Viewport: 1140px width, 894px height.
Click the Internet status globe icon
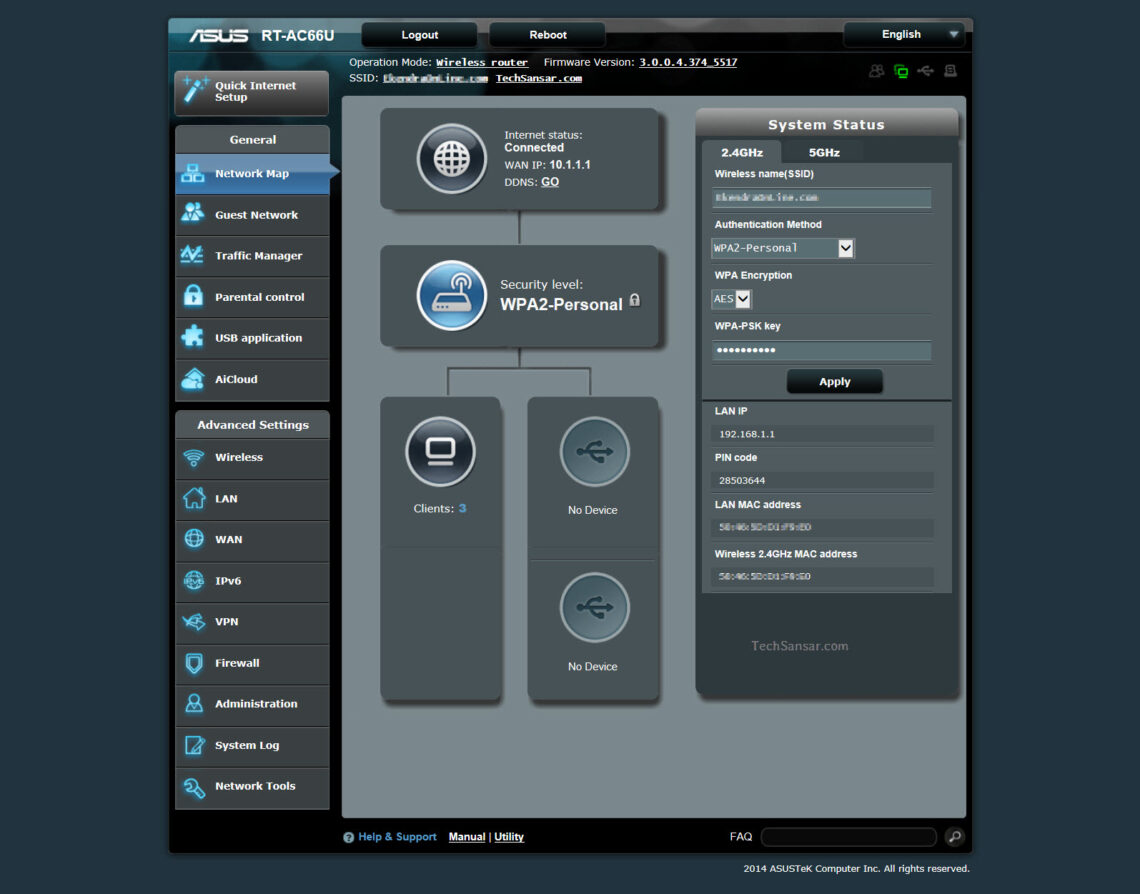click(451, 158)
